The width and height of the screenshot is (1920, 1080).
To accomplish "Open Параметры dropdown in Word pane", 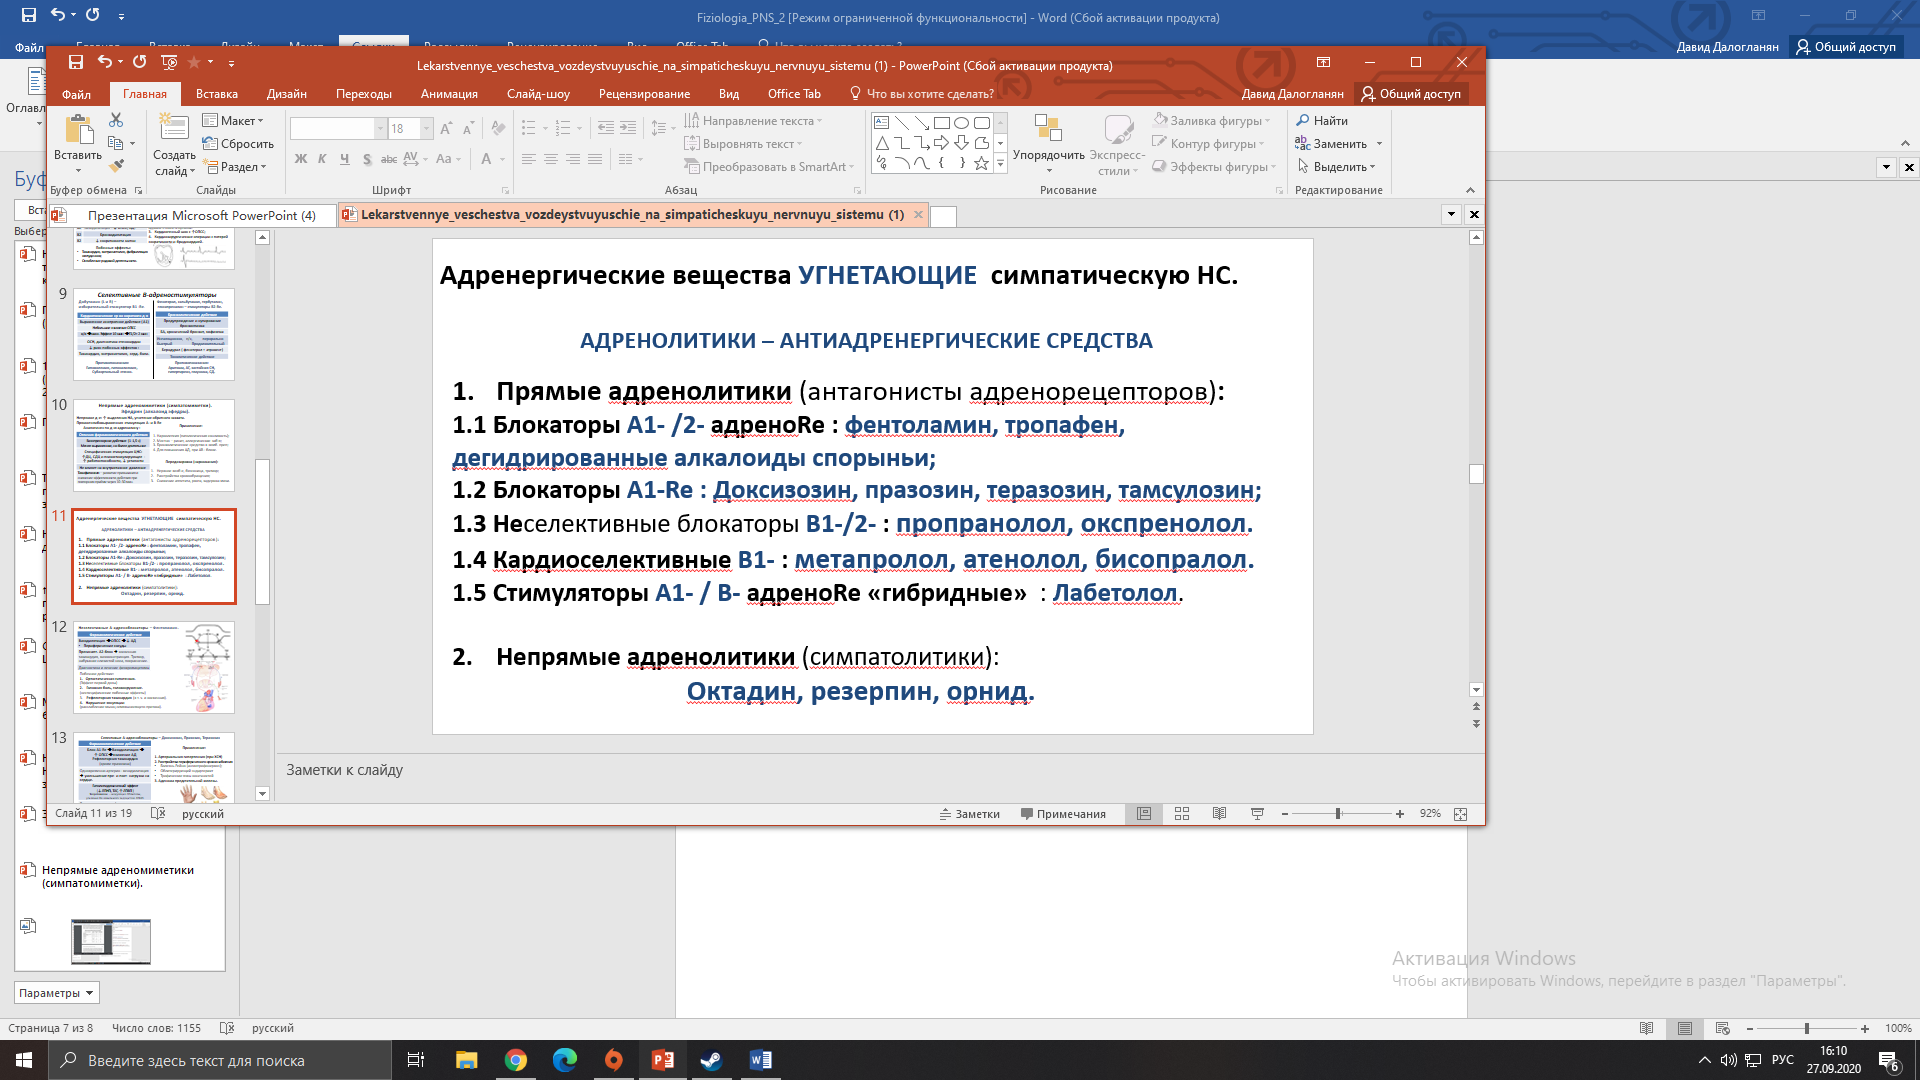I will (x=57, y=993).
